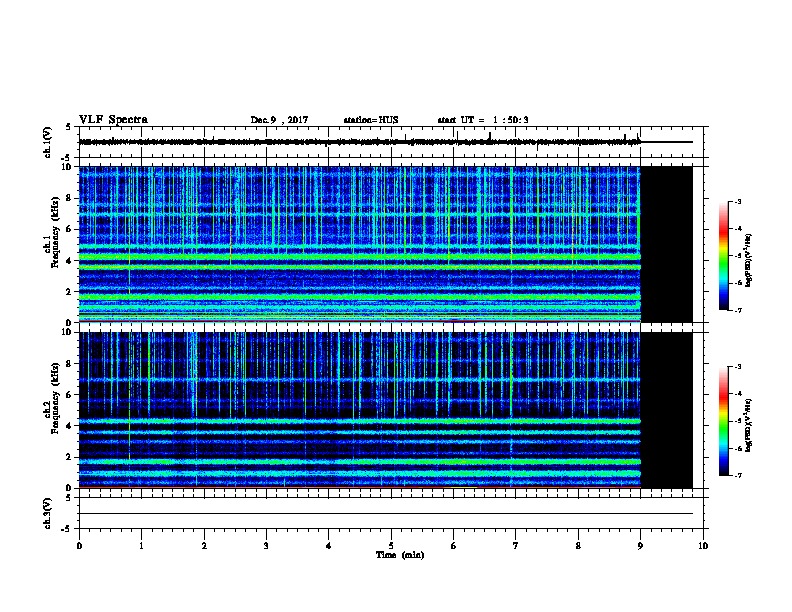Click the 3 tick on time axis
Image resolution: width=792 pixels, height=612 pixels.
point(266,546)
